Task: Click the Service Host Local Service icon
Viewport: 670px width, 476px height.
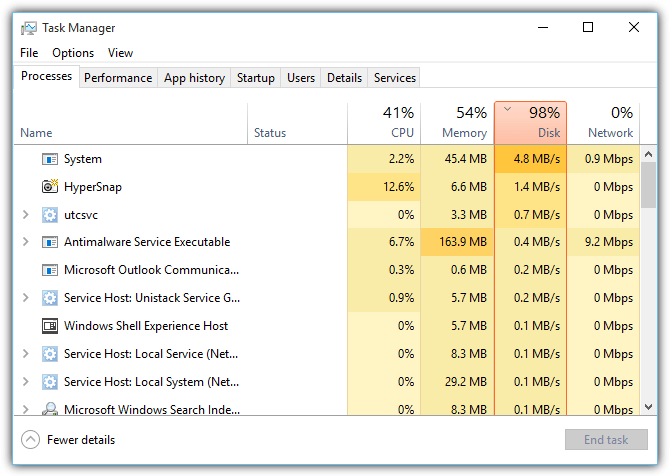Action: pyautogui.click(x=50, y=354)
